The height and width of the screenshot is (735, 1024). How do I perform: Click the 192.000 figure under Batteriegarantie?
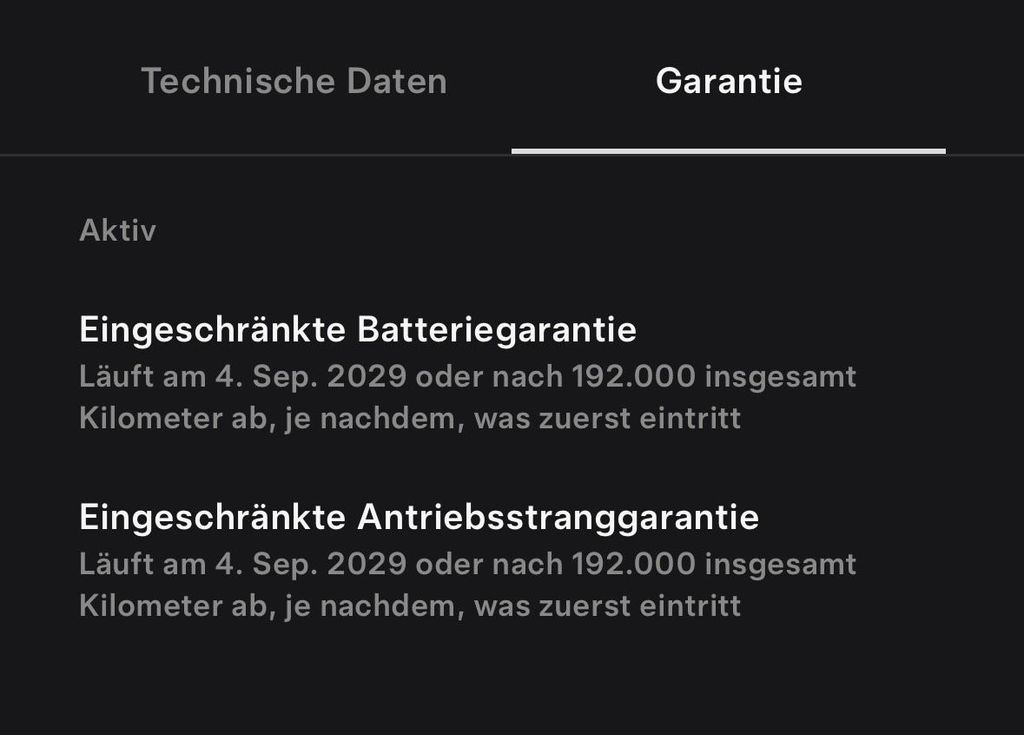(x=633, y=377)
